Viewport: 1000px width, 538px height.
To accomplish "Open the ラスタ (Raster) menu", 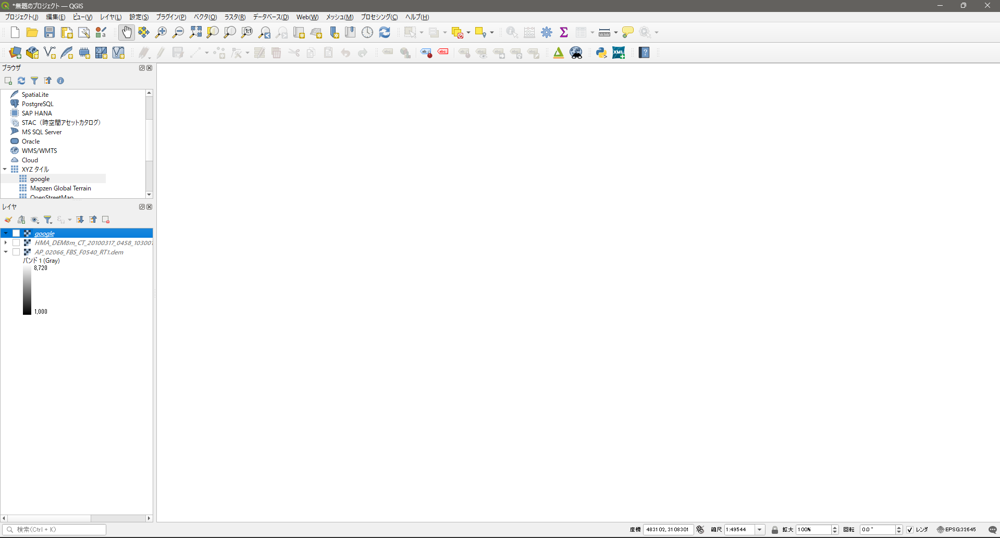I will pyautogui.click(x=234, y=17).
